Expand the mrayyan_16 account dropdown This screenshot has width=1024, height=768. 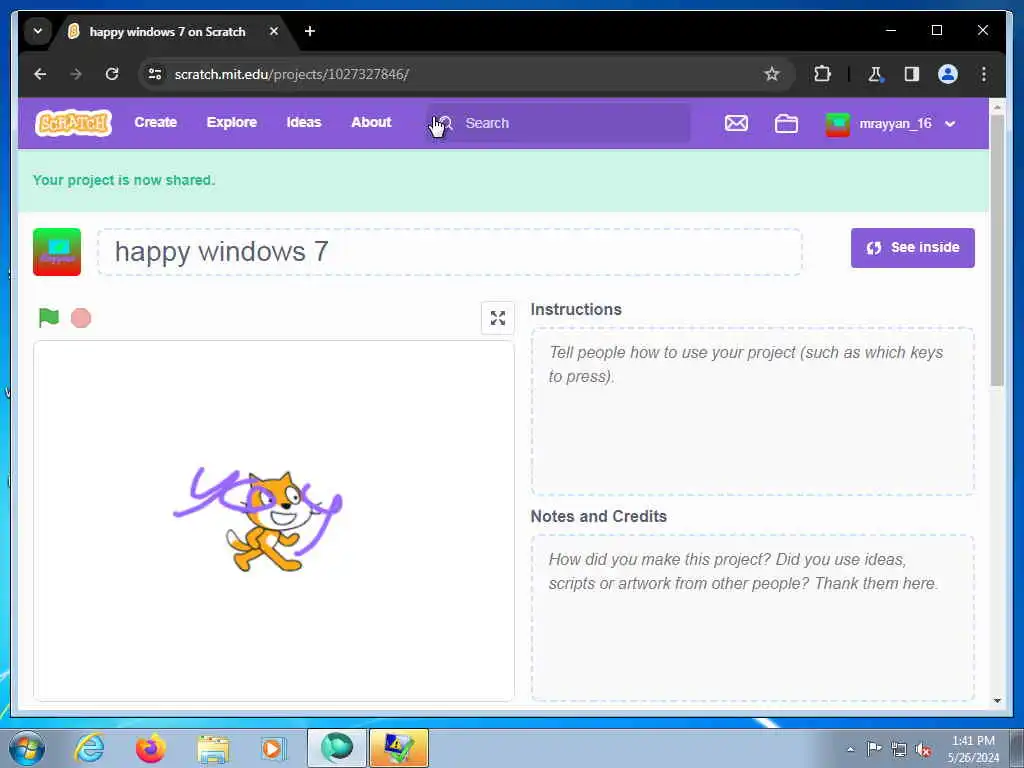click(x=950, y=123)
